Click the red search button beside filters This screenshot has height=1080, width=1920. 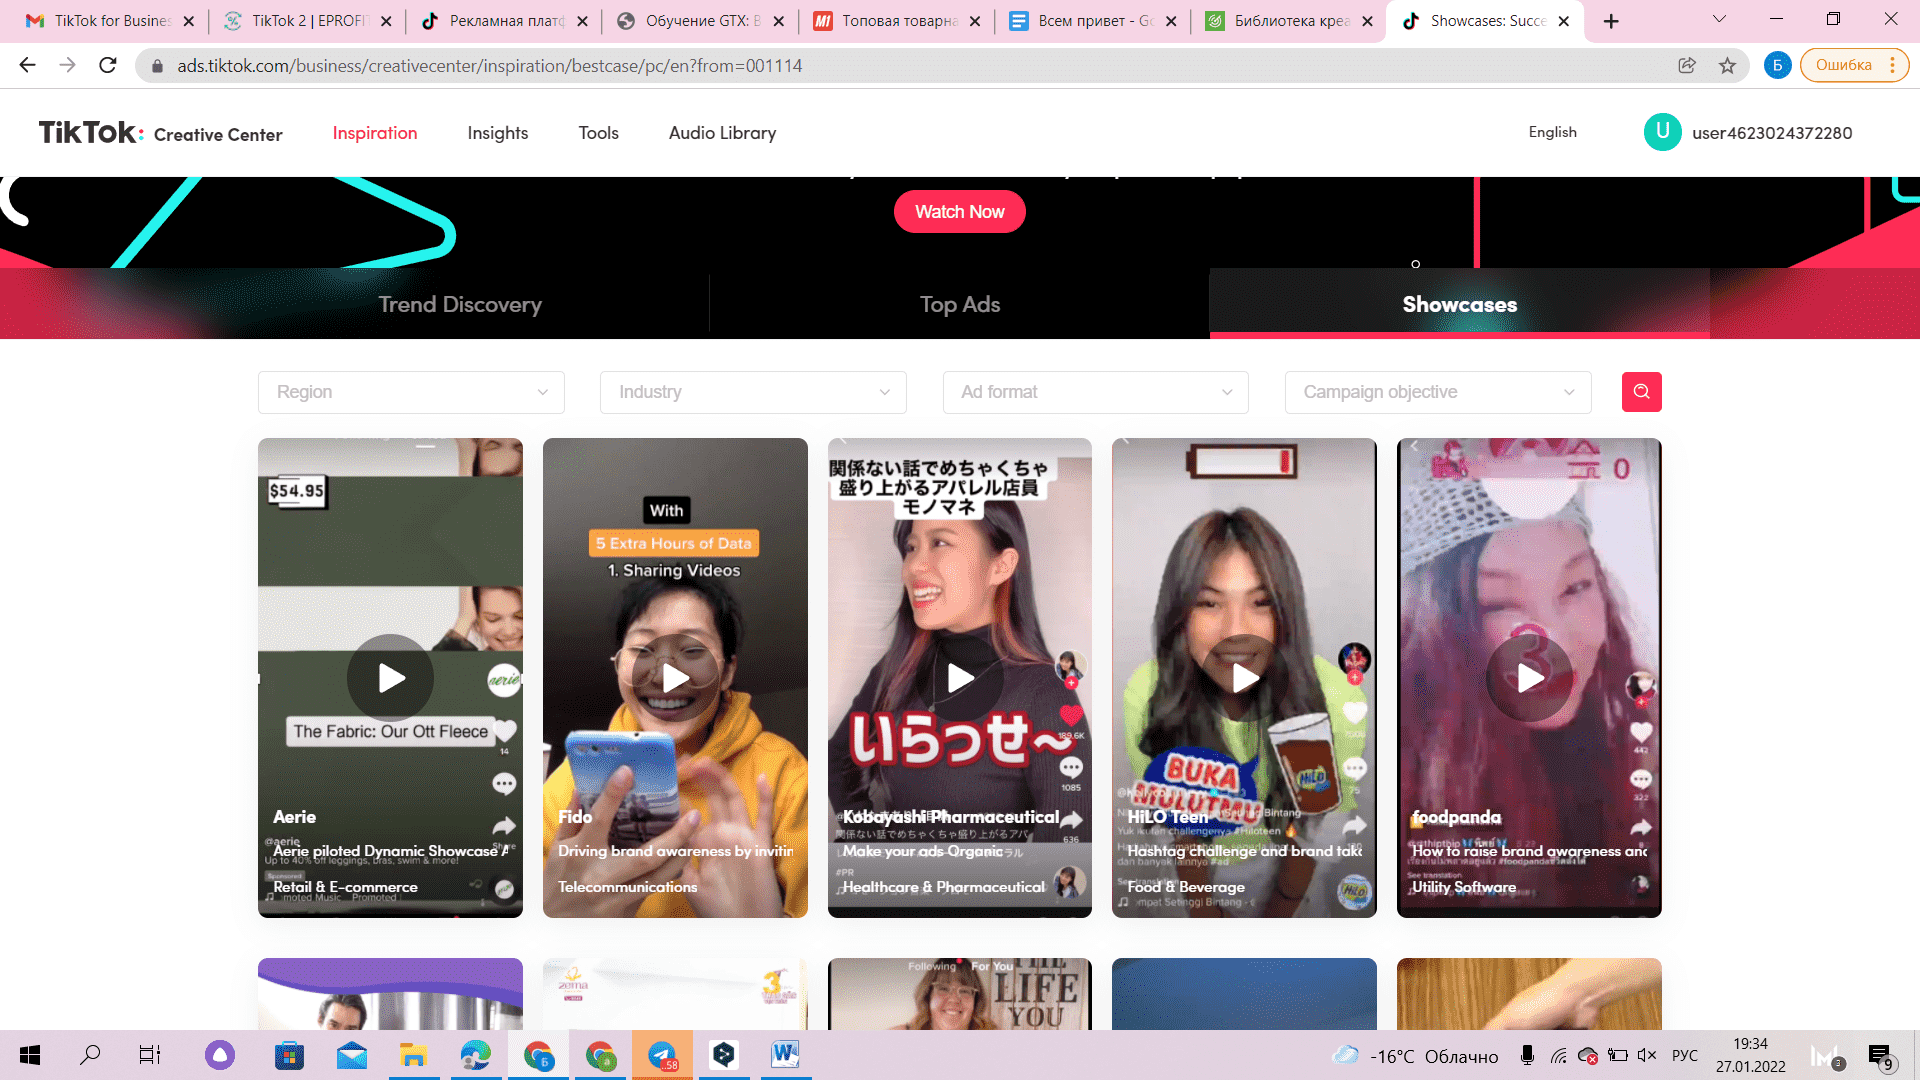click(1641, 392)
